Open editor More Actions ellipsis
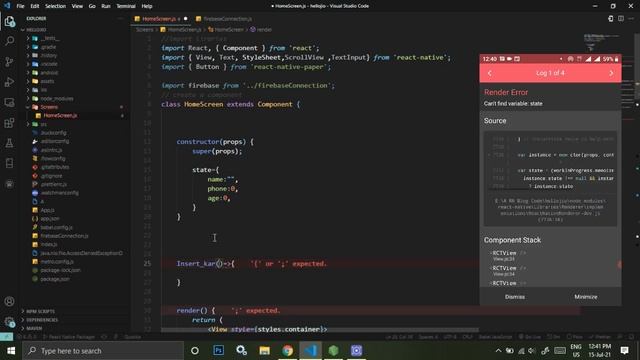The width and height of the screenshot is (640, 360). [x=631, y=19]
